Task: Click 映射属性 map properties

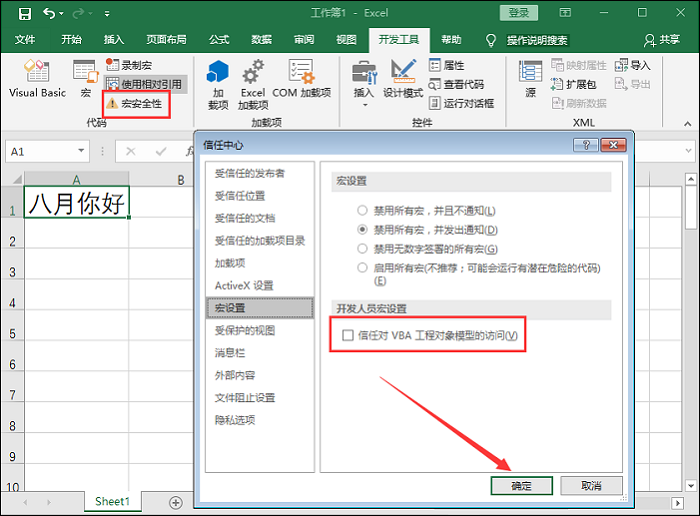Action: point(579,65)
